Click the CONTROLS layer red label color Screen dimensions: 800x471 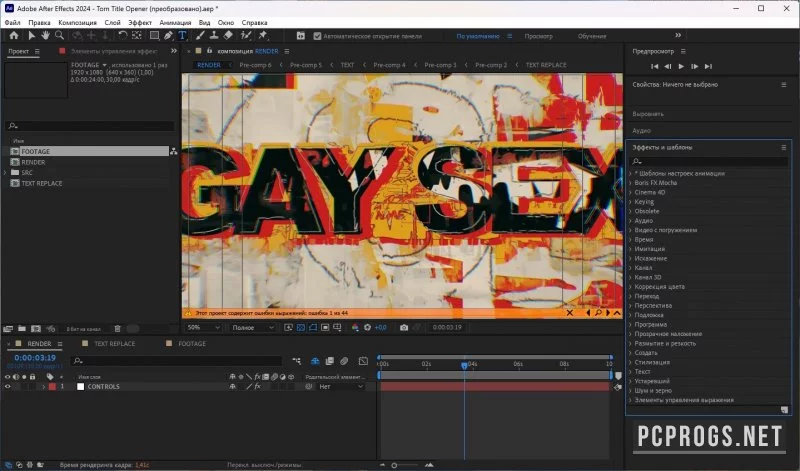point(52,387)
